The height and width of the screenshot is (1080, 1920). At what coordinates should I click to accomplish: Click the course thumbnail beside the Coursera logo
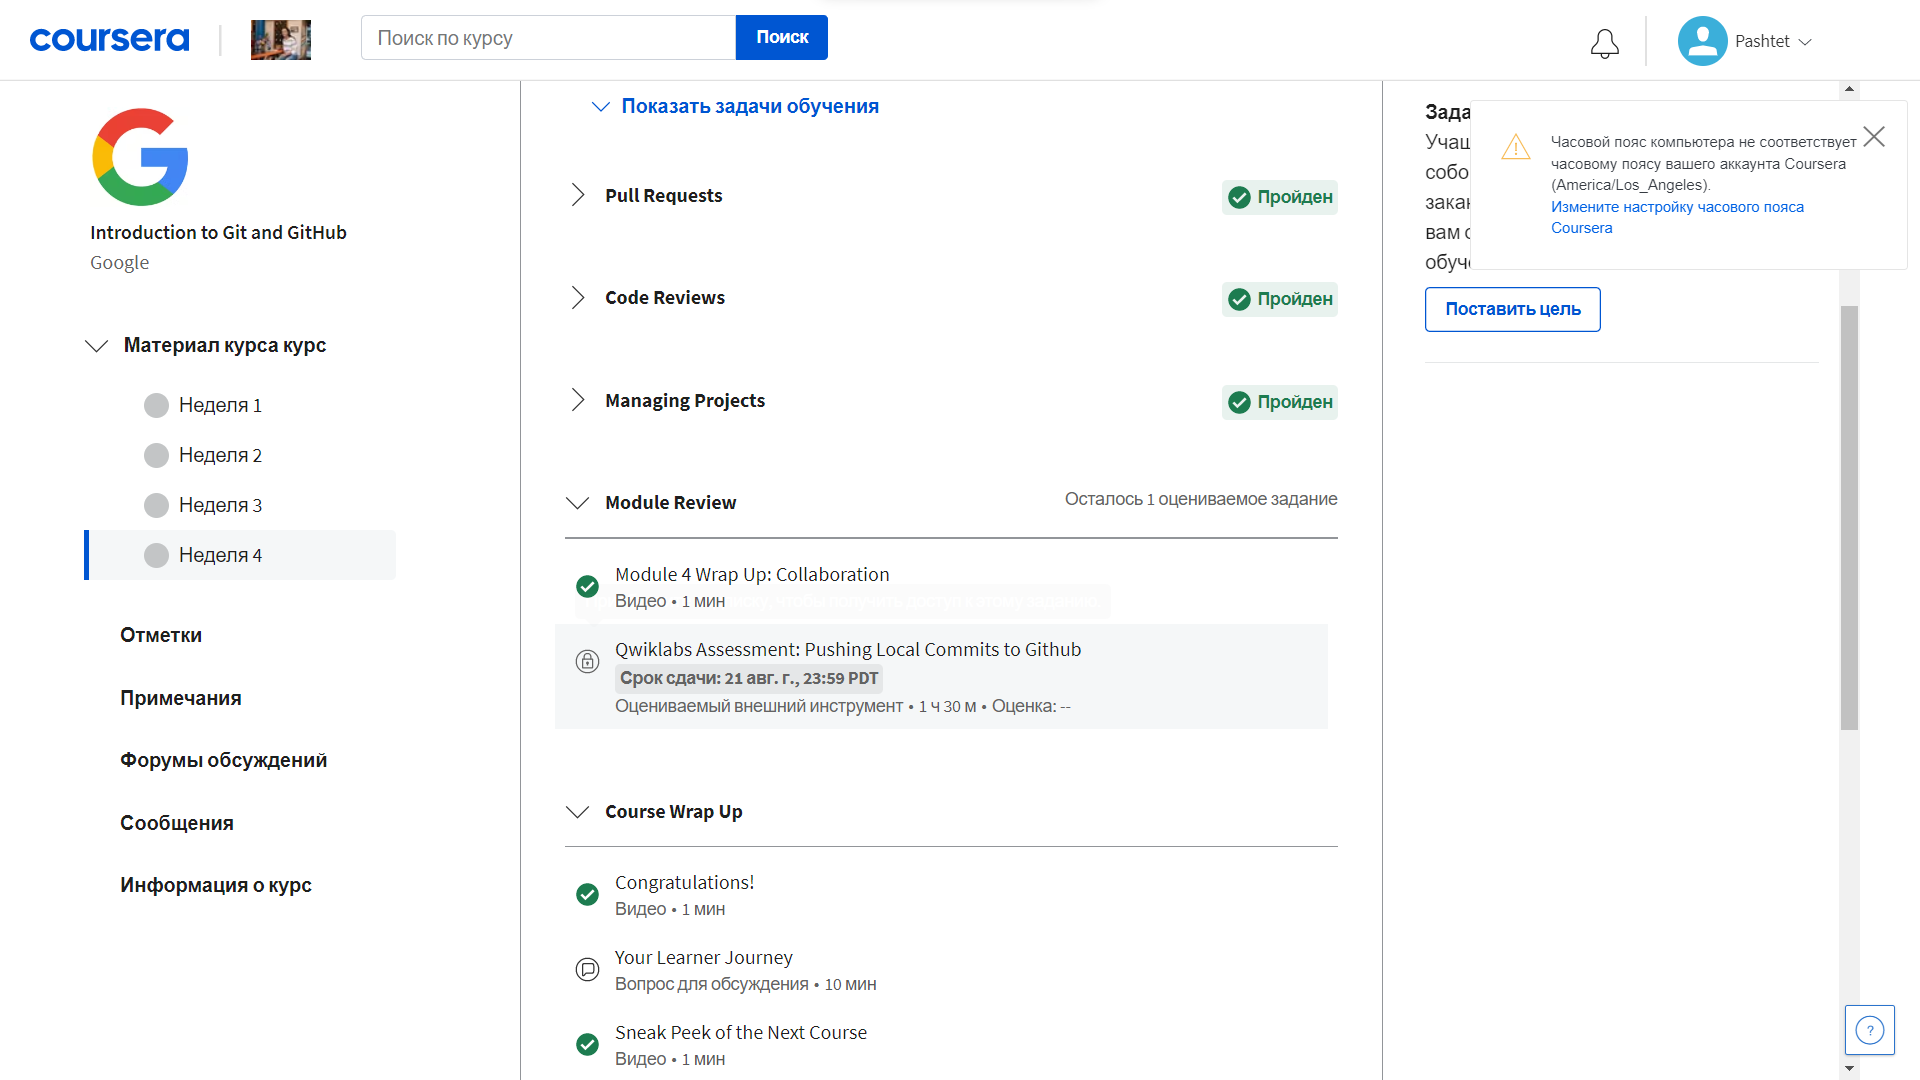click(x=280, y=40)
